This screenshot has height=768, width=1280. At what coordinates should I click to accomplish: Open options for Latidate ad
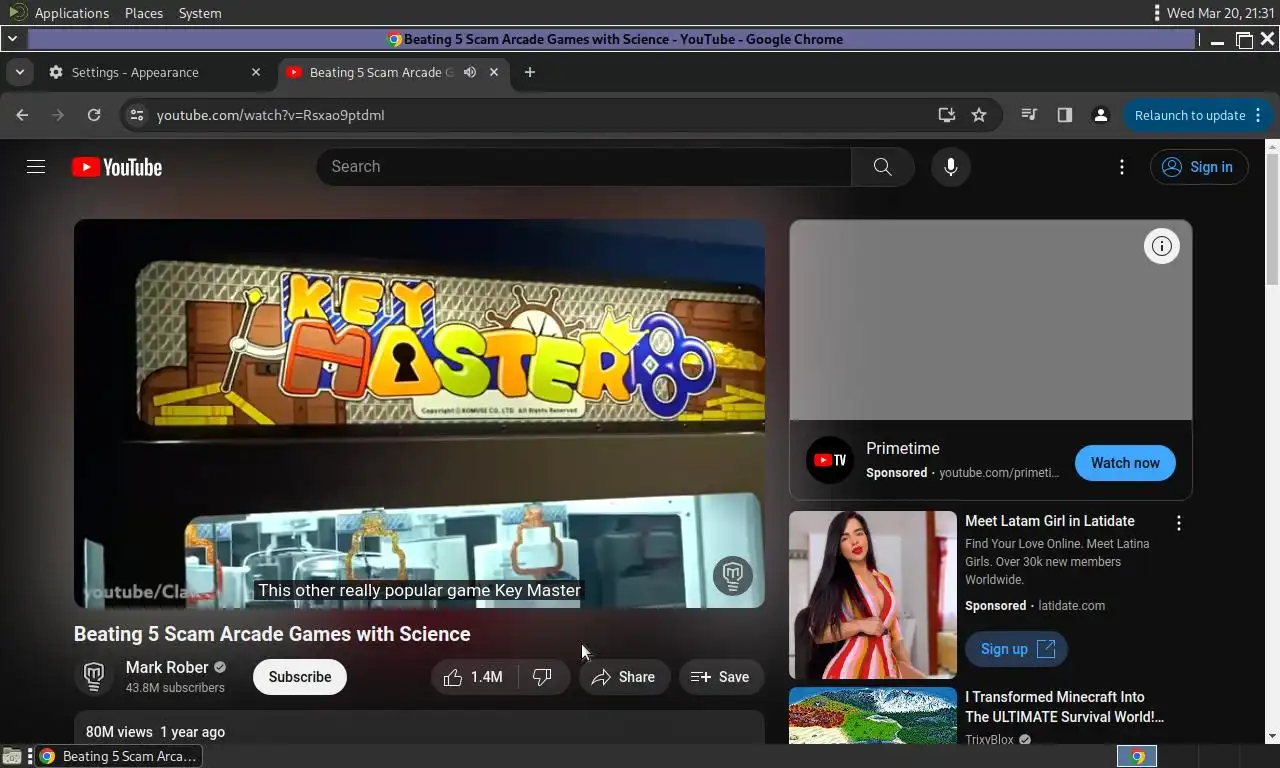click(x=1179, y=523)
